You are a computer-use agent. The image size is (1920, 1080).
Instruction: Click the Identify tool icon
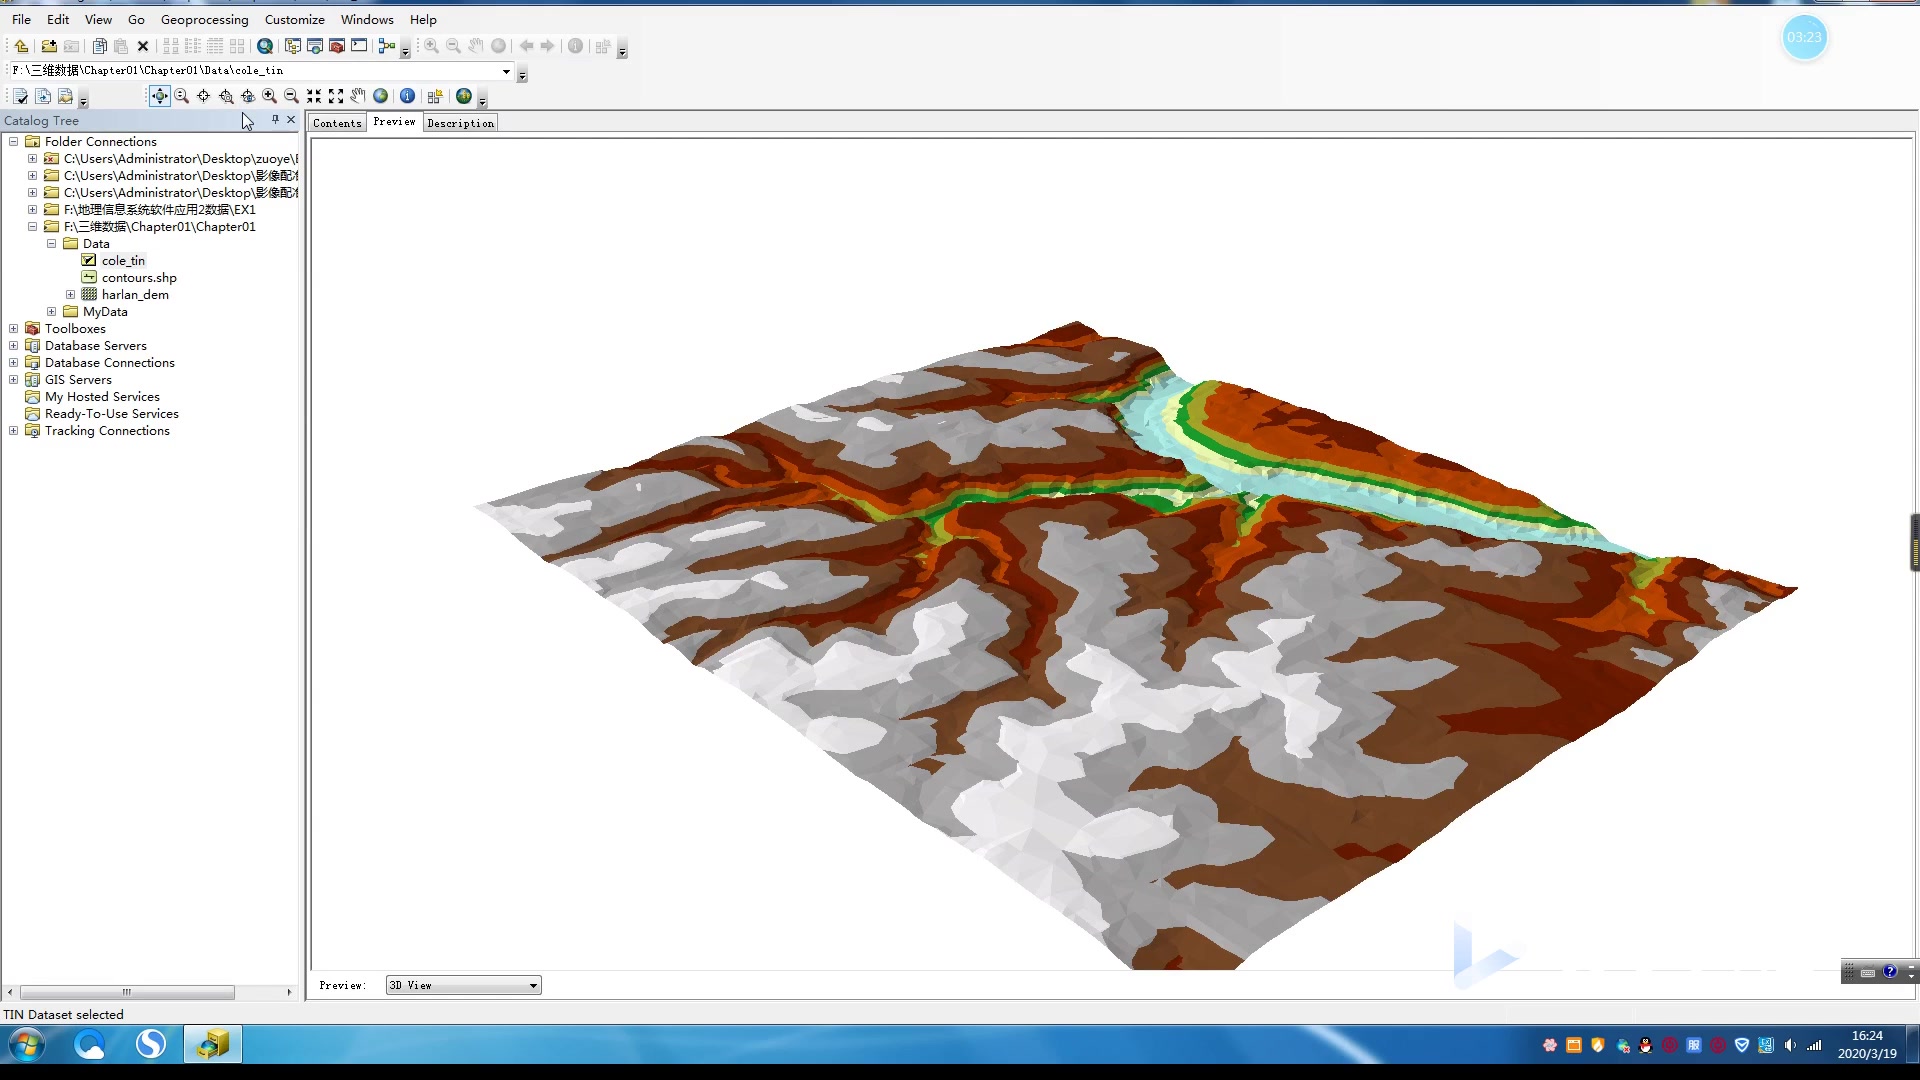407,96
